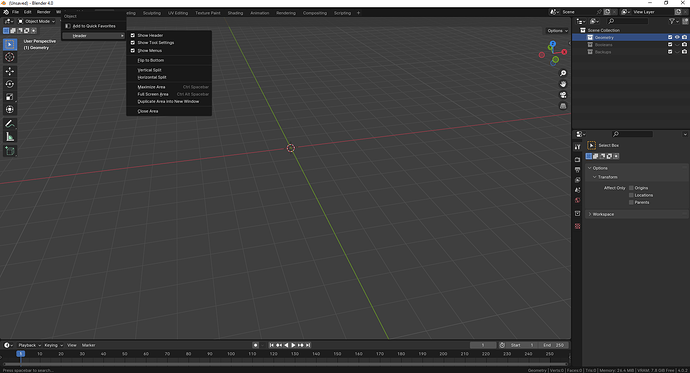Select the Annotate pencil tool
690x373 pixels.
(x=10, y=124)
